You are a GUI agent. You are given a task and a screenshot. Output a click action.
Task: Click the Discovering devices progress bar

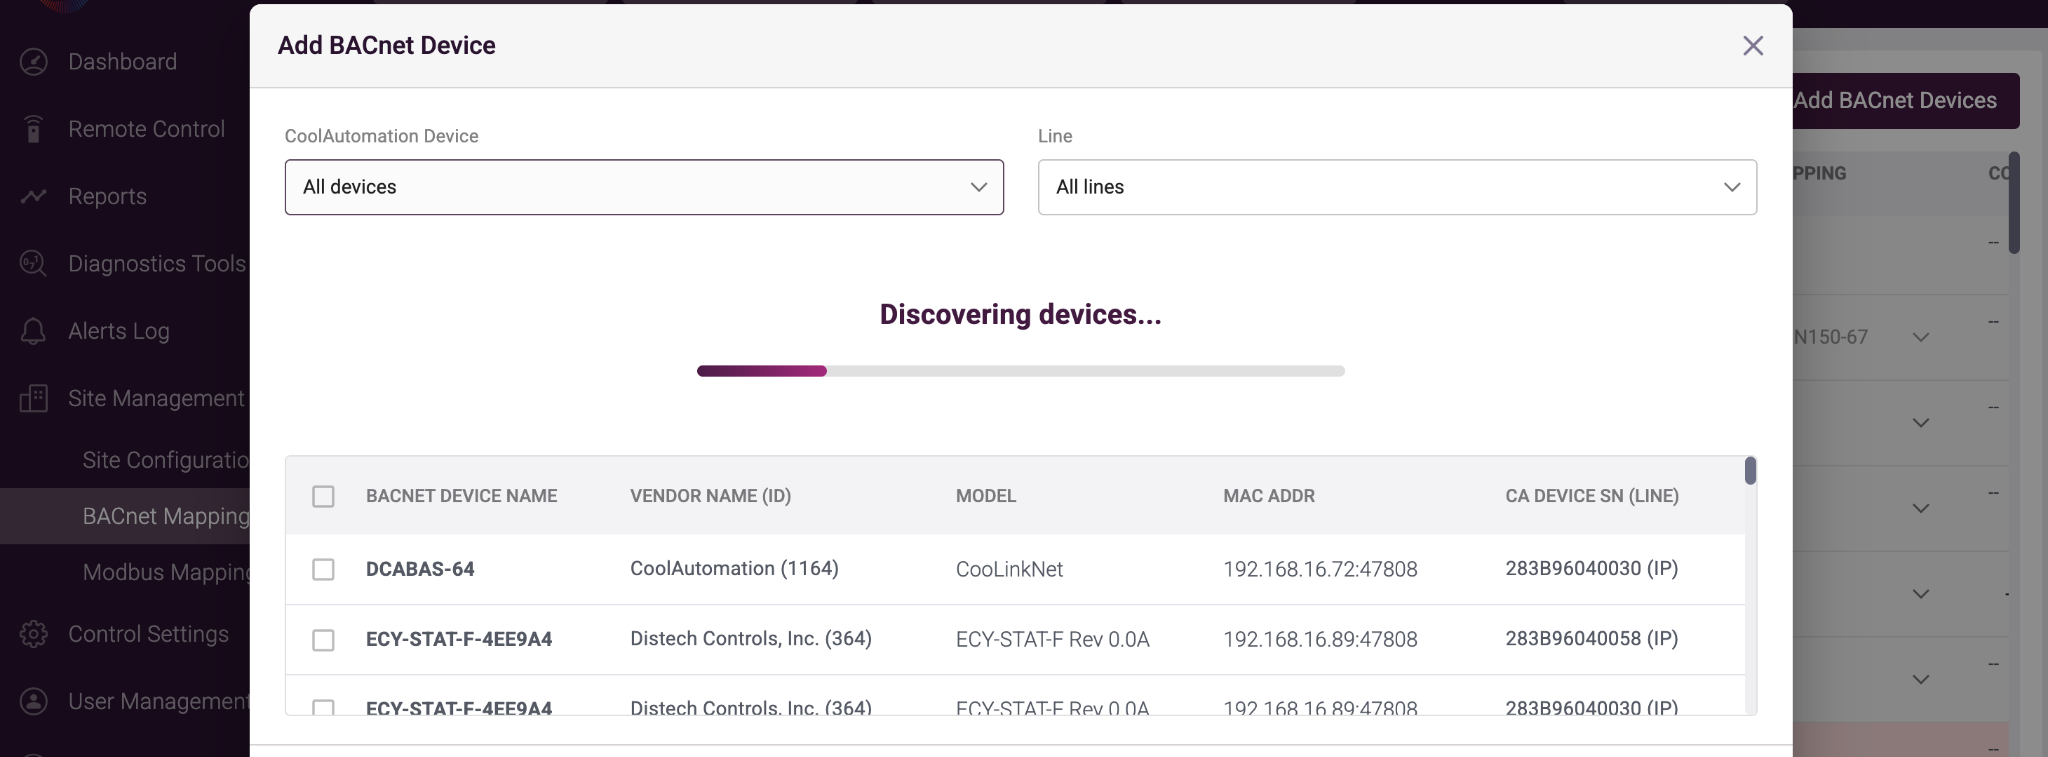point(1020,371)
